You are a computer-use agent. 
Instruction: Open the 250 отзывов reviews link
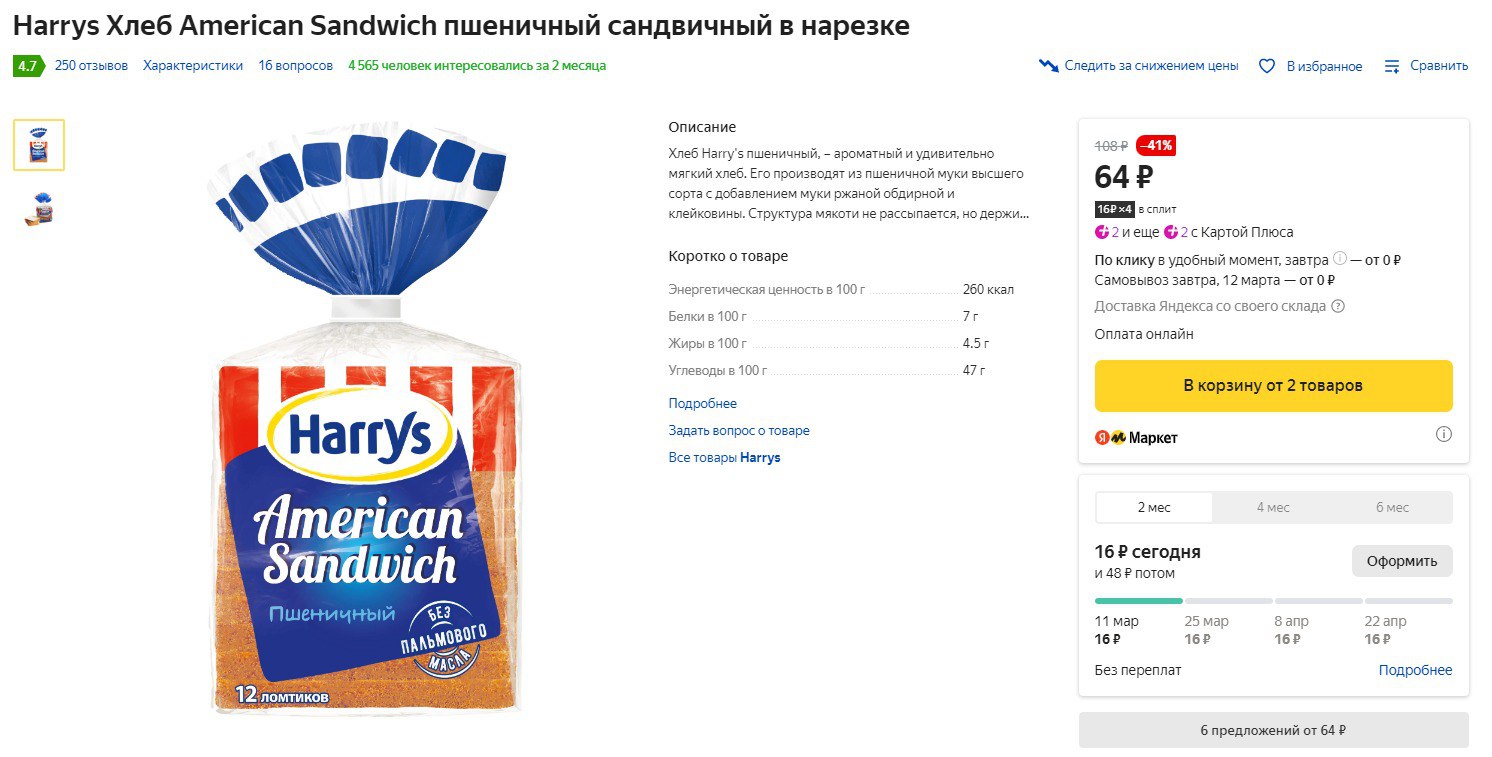click(x=91, y=66)
